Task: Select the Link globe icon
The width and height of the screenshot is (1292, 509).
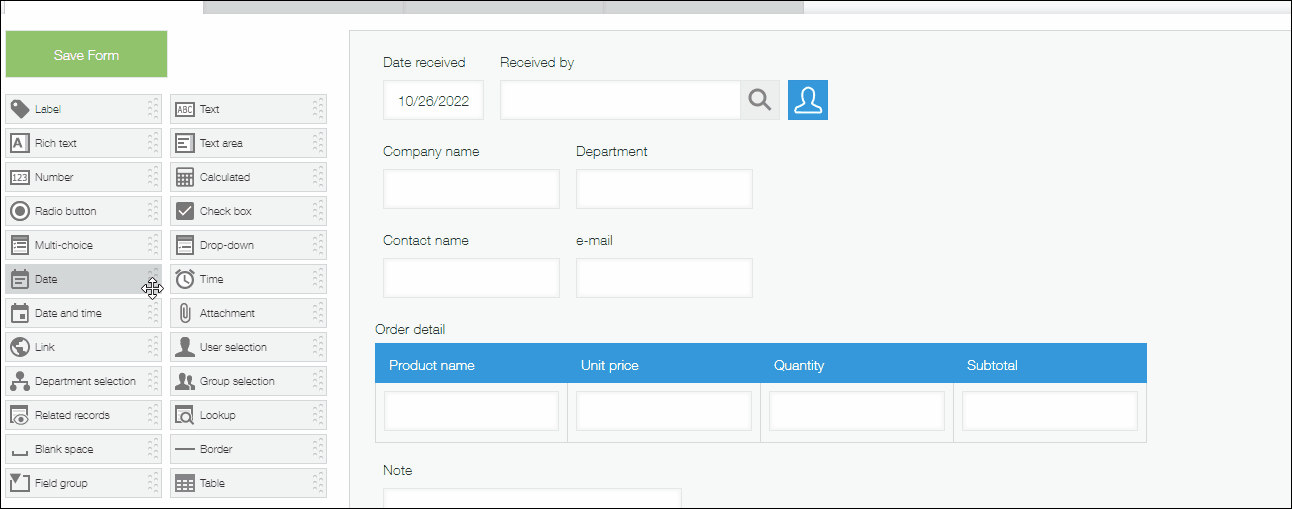Action: [19, 347]
